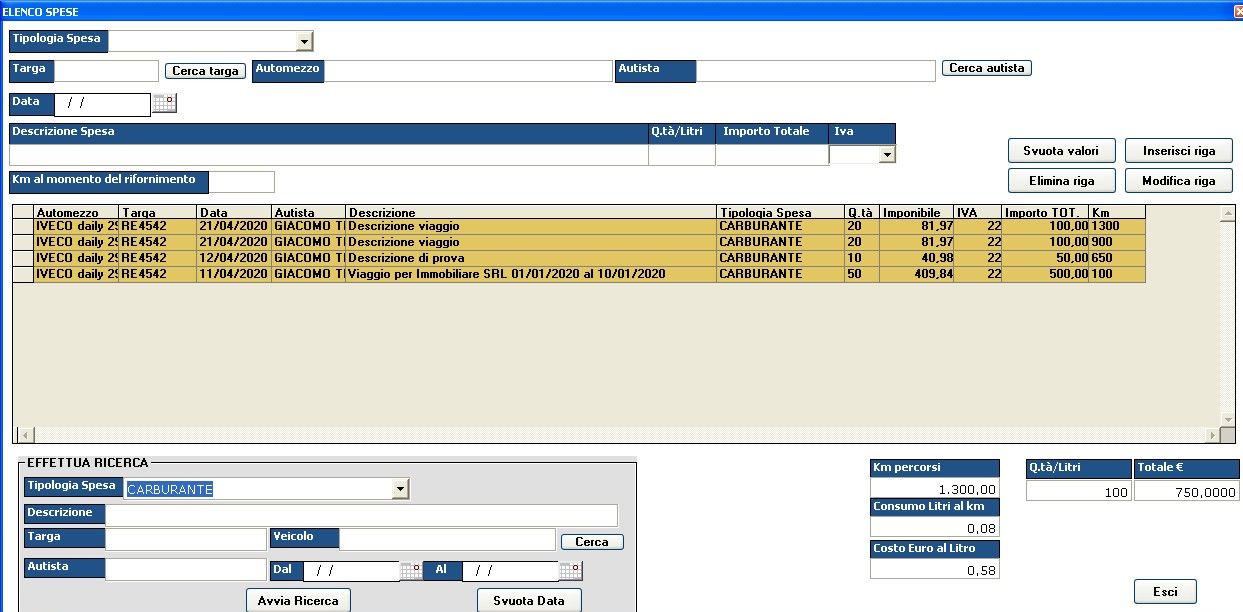Focus the Veicolo input field
Image resolution: width=1243 pixels, height=612 pixels.
click(447, 539)
